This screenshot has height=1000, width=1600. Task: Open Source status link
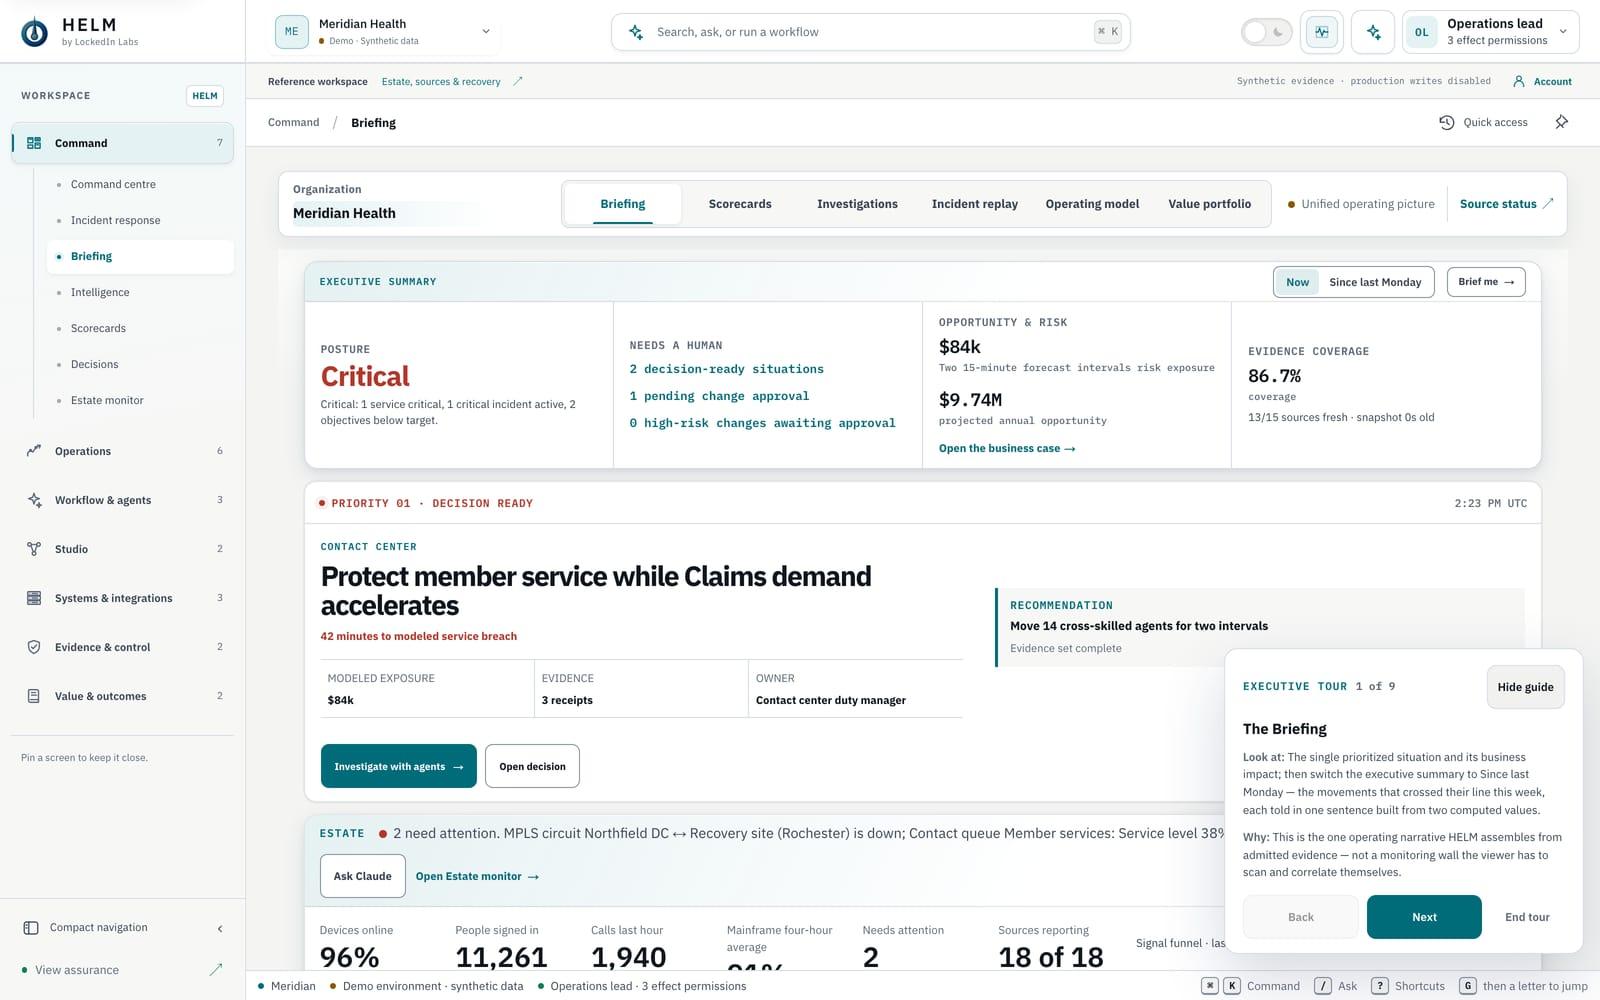point(1506,204)
